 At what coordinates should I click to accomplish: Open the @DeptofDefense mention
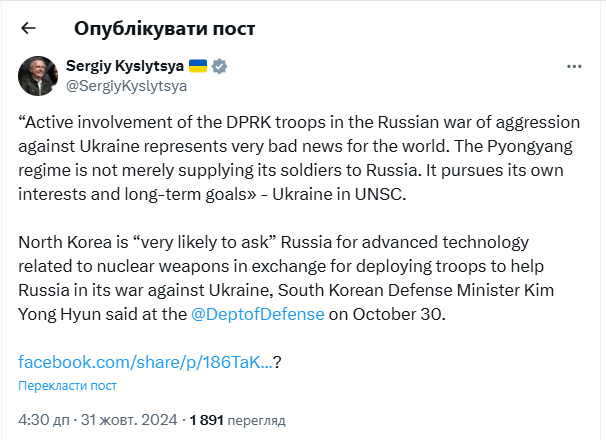tap(257, 314)
